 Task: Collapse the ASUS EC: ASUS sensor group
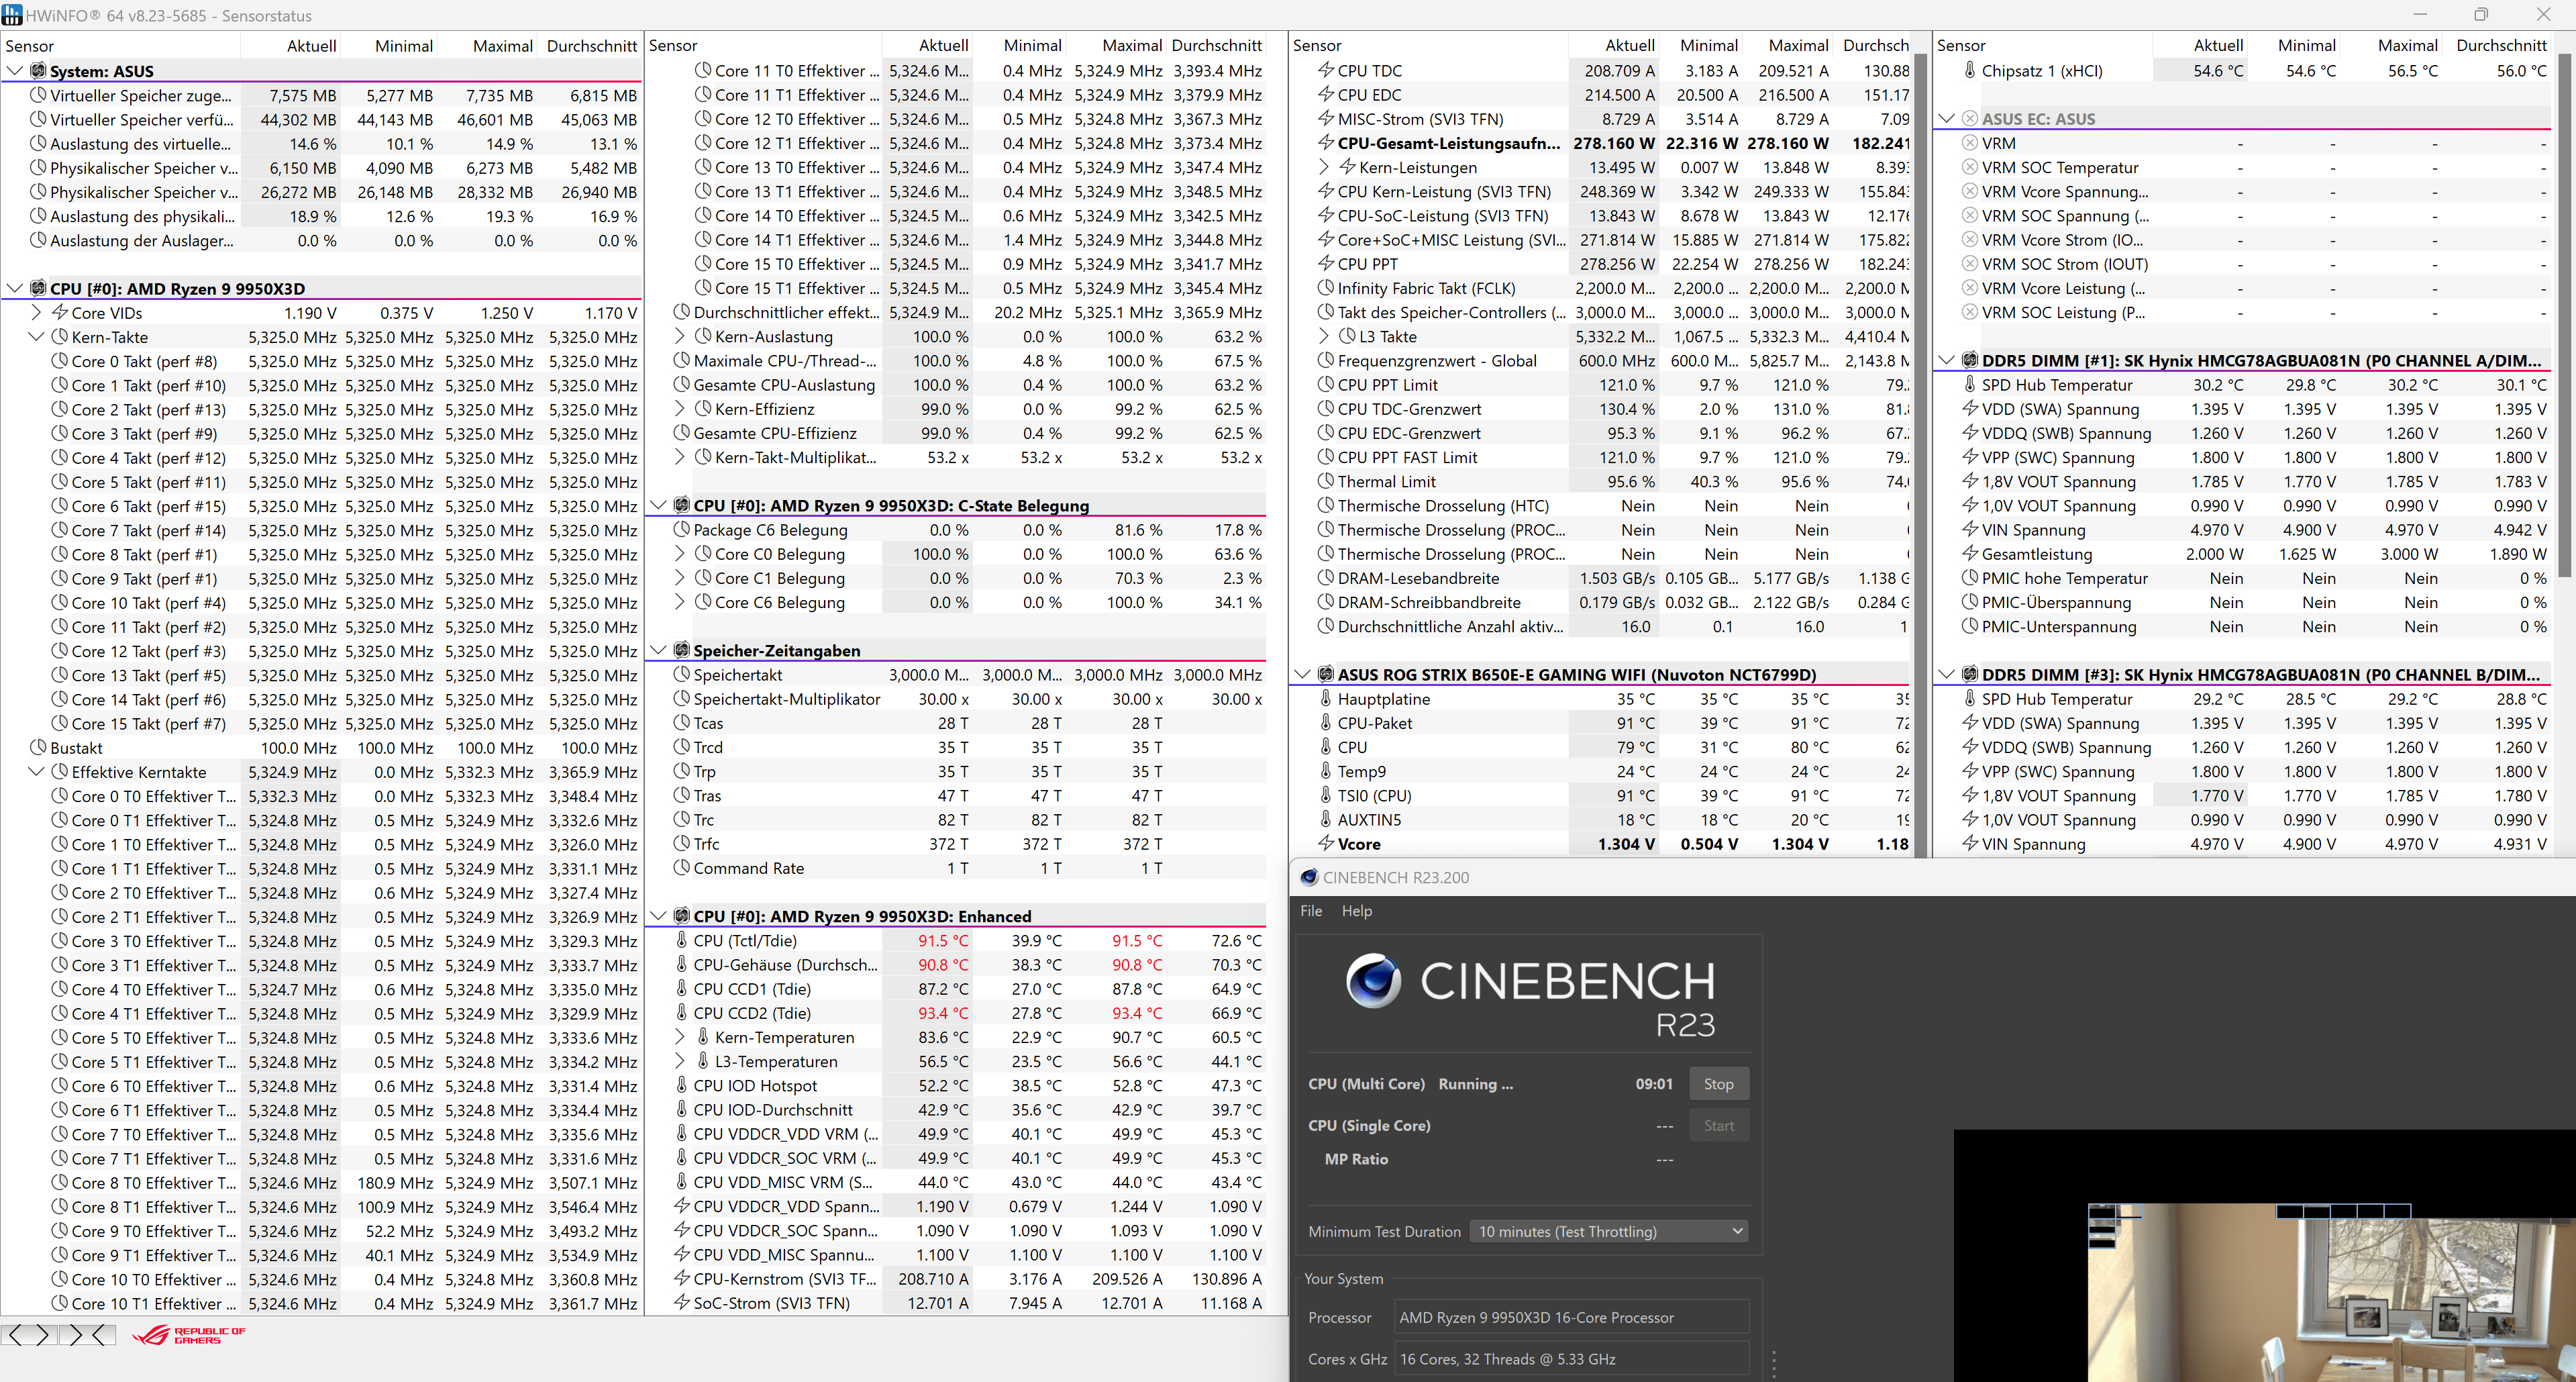pyautogui.click(x=1946, y=119)
